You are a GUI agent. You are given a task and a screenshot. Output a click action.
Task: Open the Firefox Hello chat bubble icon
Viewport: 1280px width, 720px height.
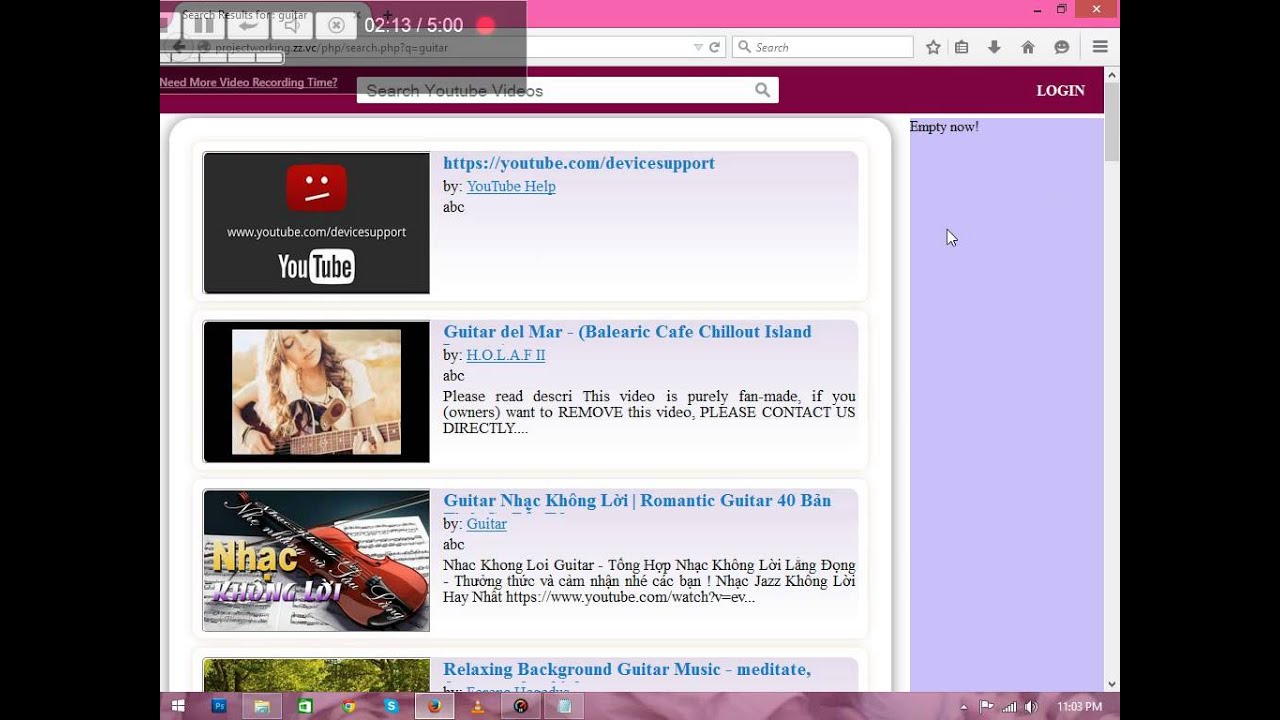click(x=1061, y=47)
